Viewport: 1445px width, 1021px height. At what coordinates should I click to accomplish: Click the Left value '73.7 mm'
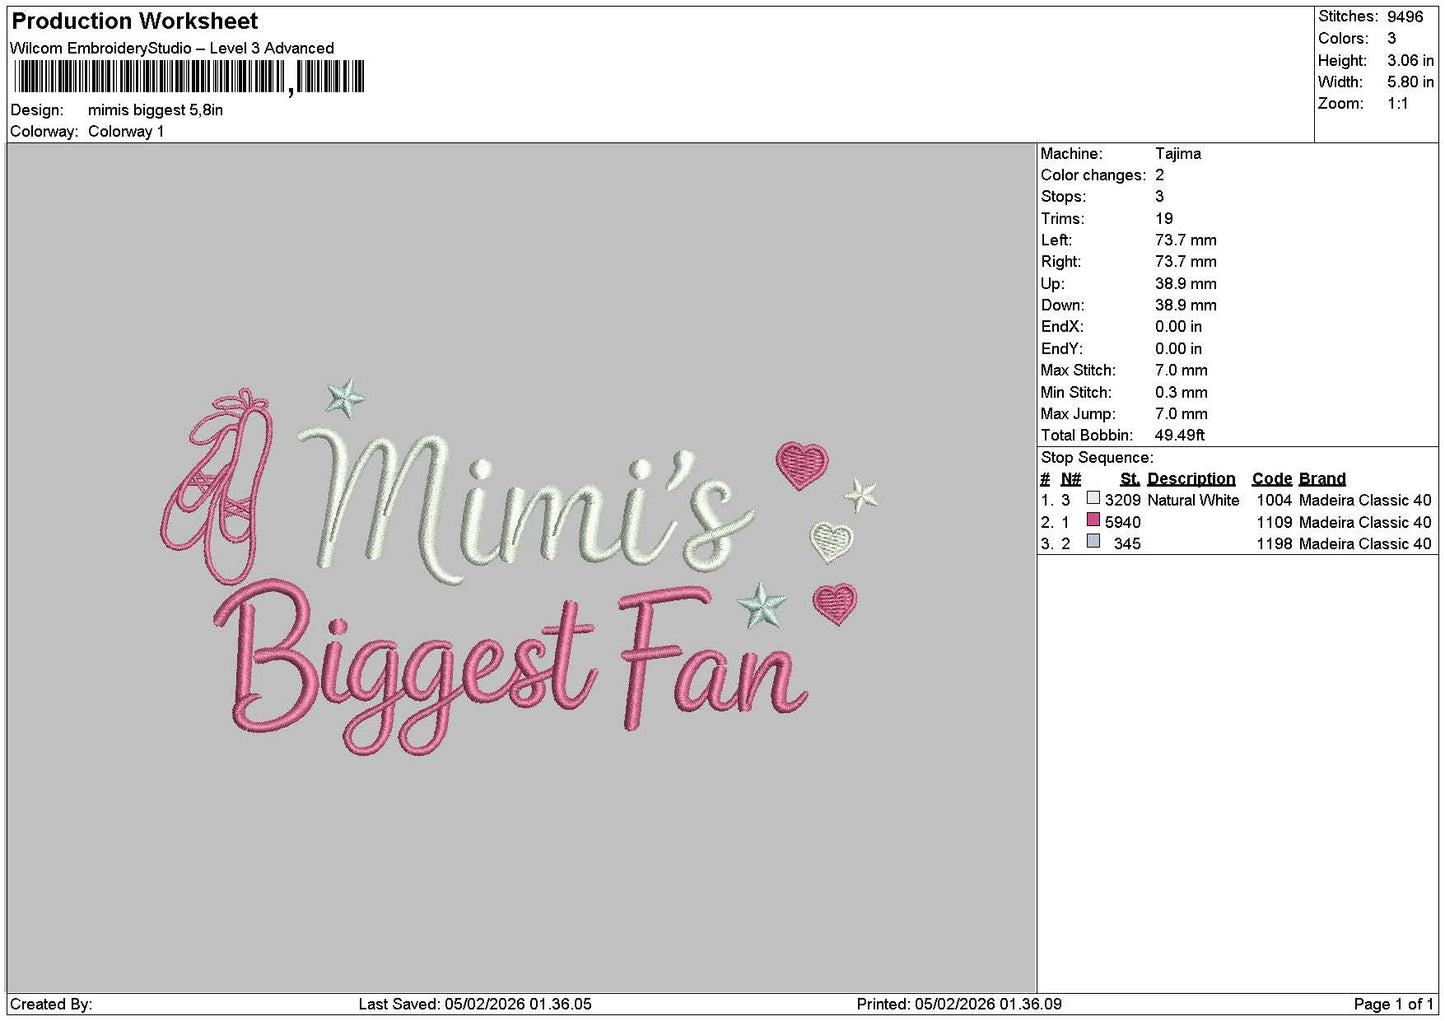click(1186, 240)
